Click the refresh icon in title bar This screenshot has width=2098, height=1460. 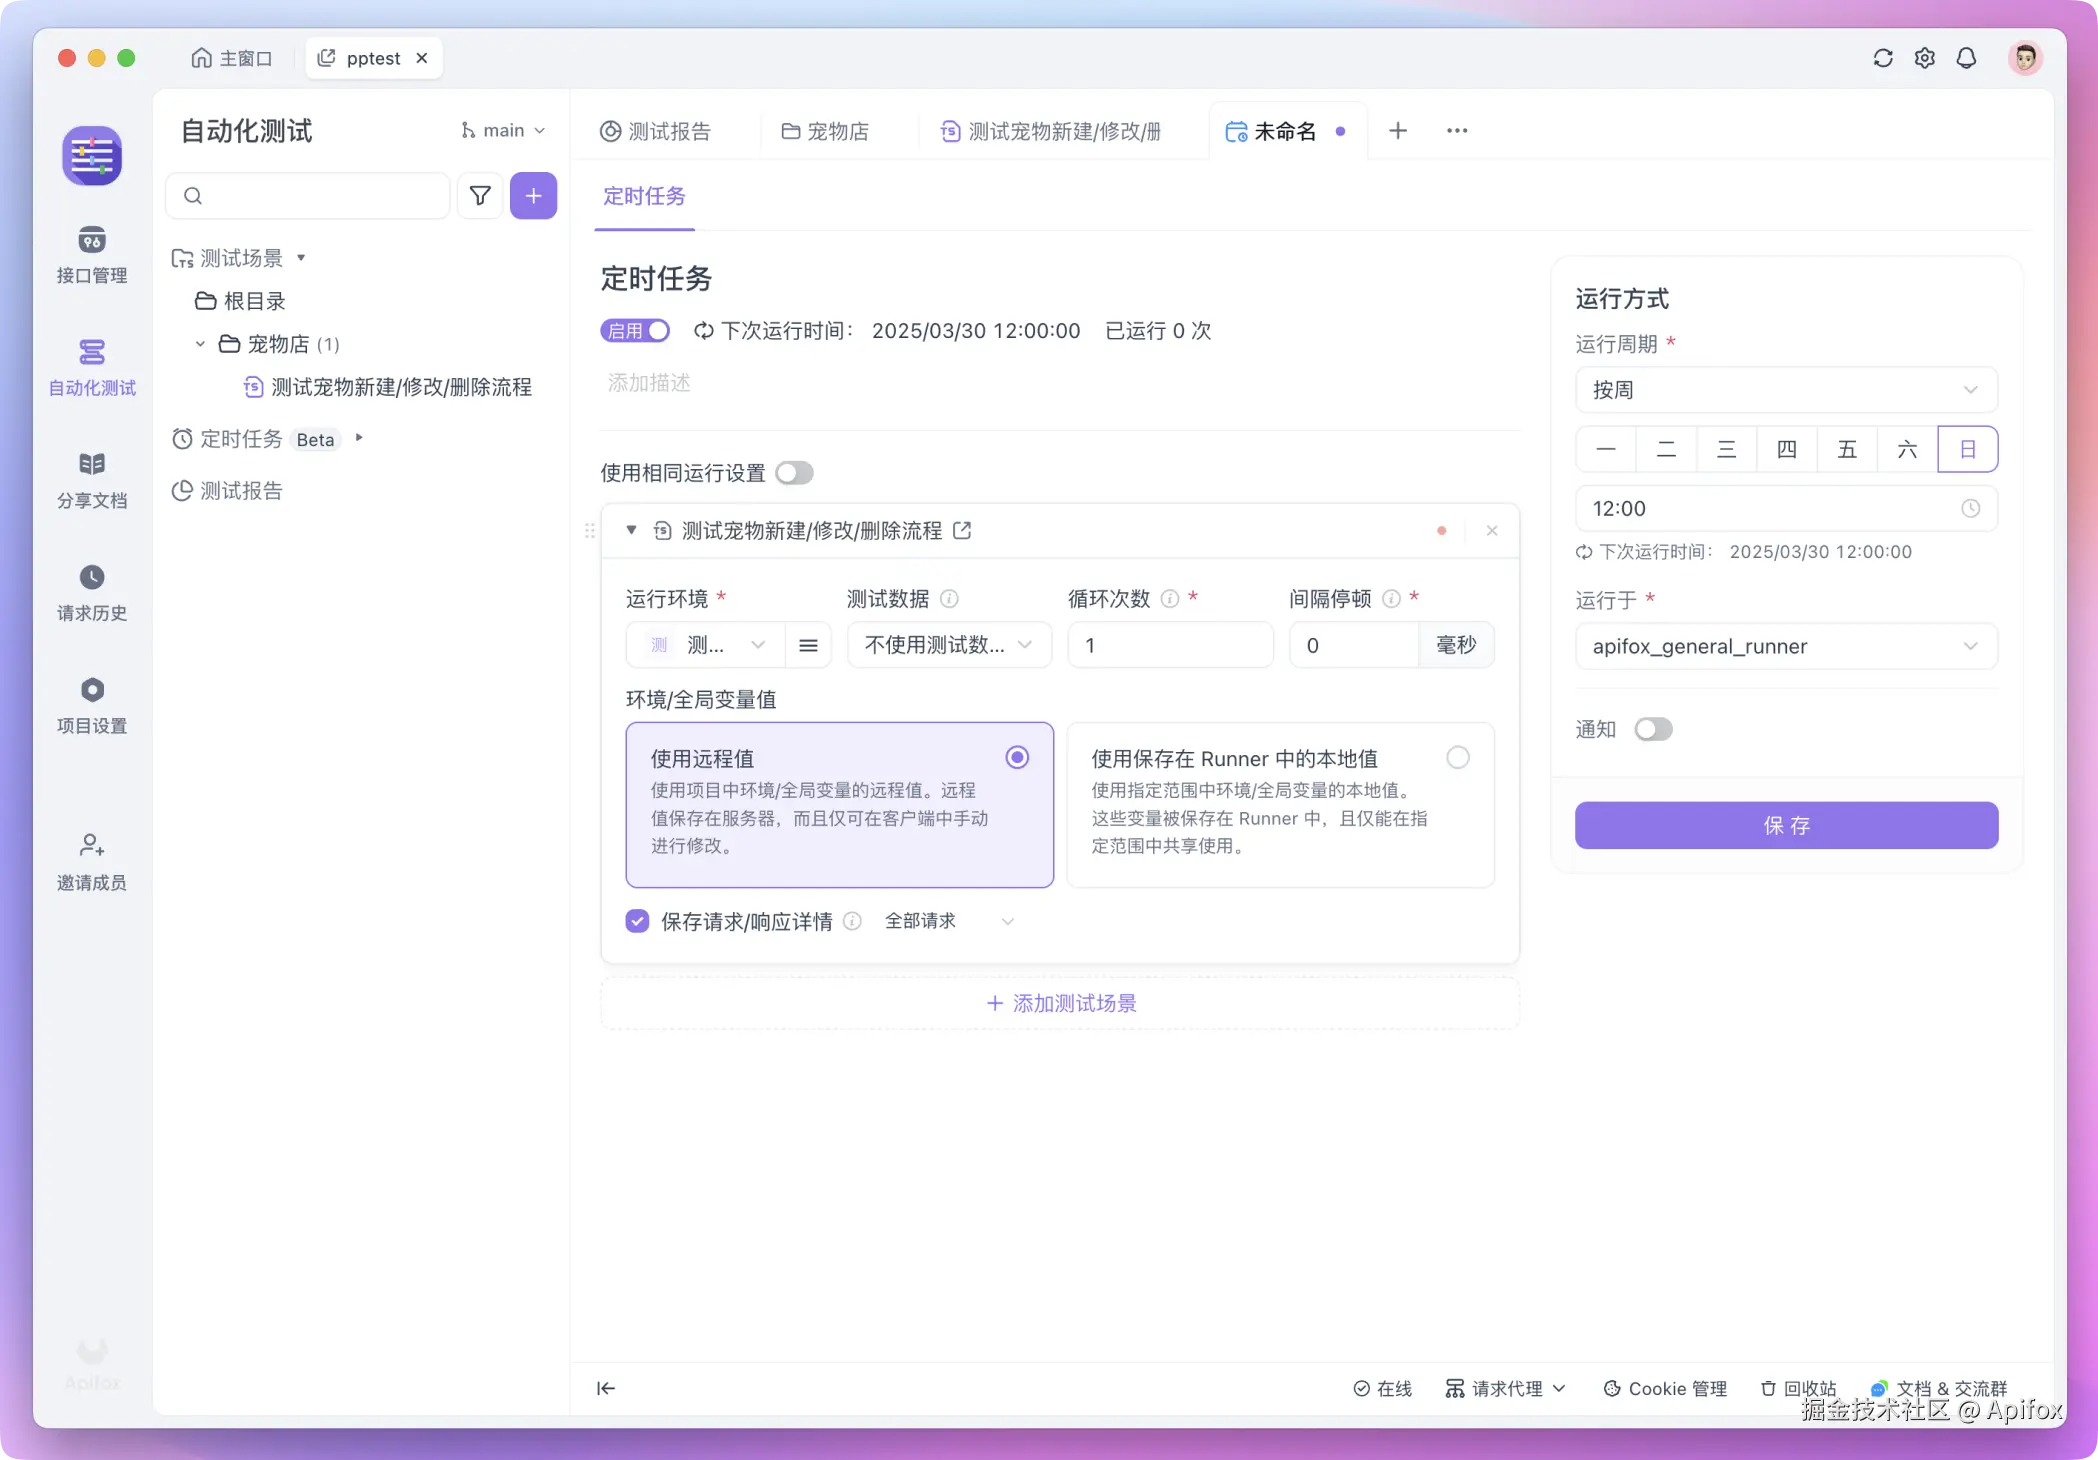pos(1883,58)
